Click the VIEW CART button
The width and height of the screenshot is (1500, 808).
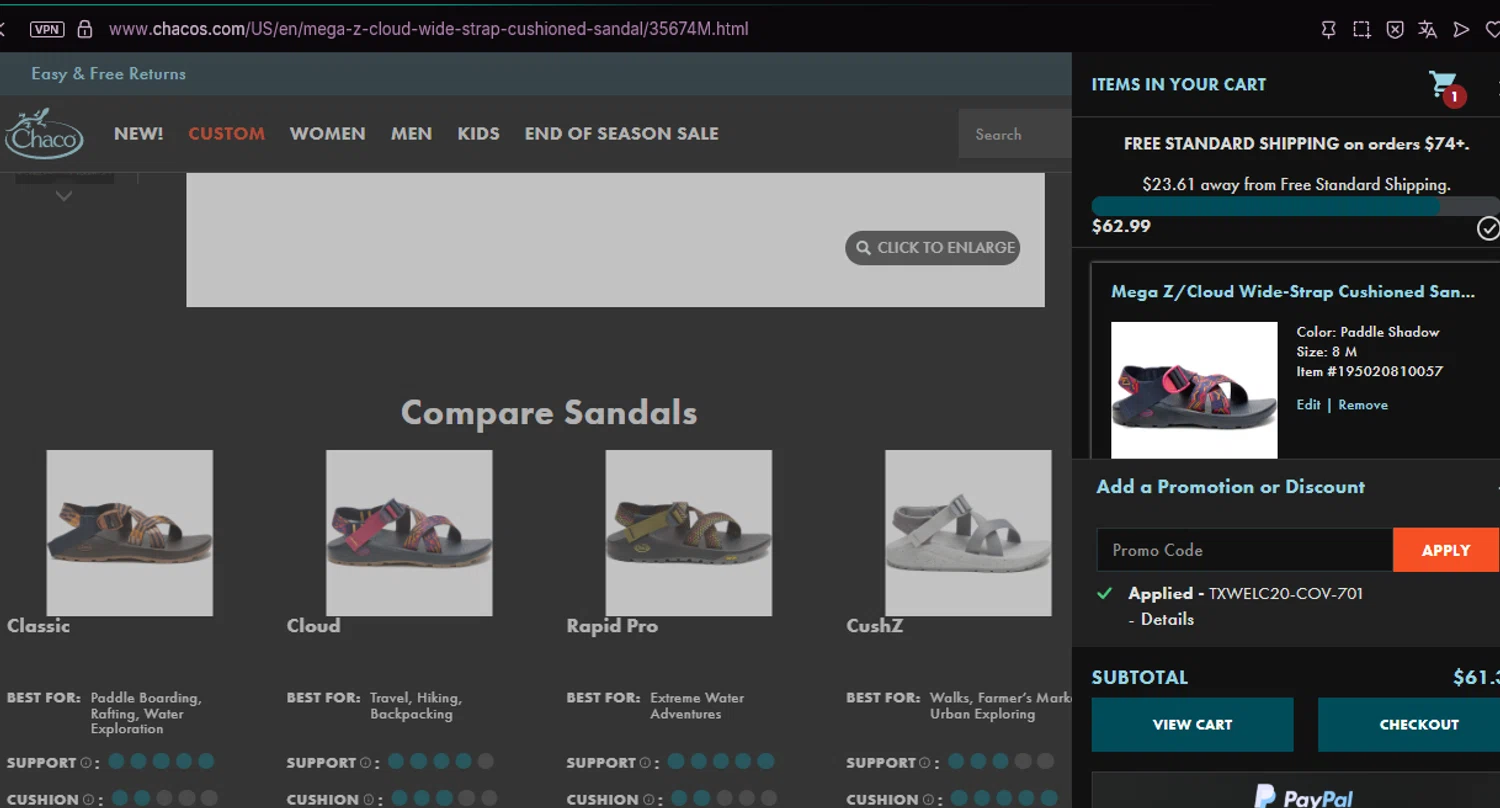[x=1192, y=725]
